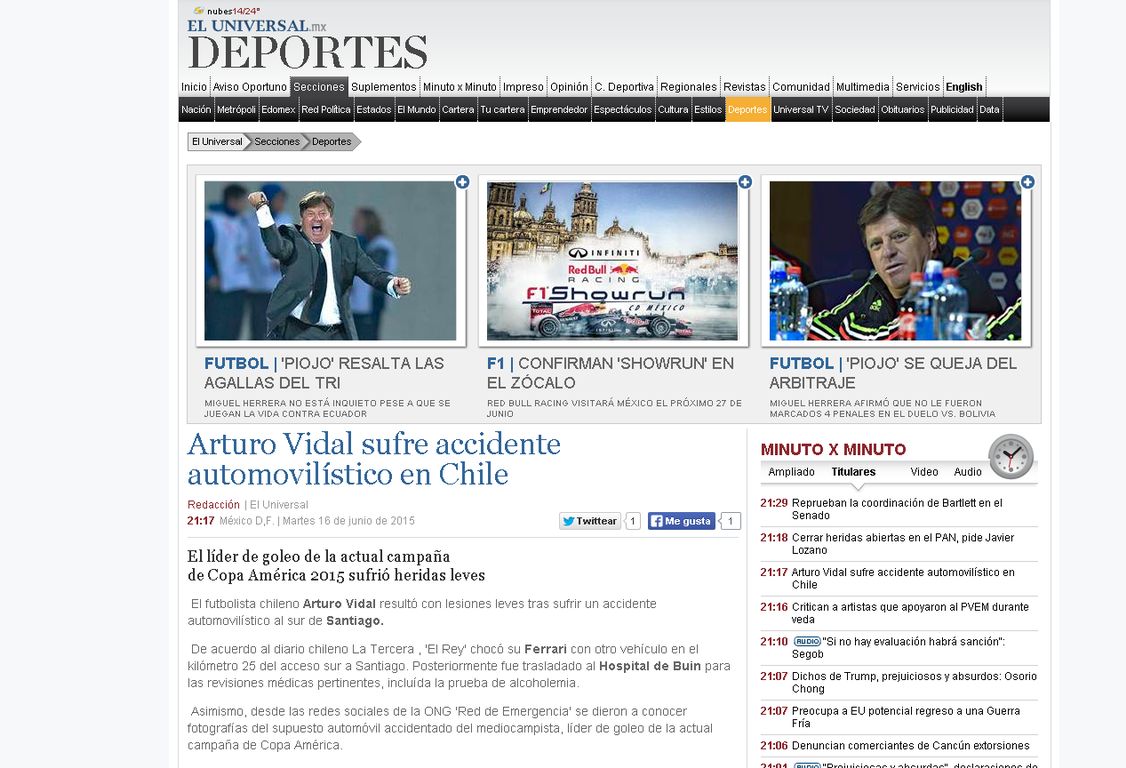This screenshot has height=768, width=1126.
Task: Open 21:29 Bartlett Senado headline
Action: tap(897, 509)
